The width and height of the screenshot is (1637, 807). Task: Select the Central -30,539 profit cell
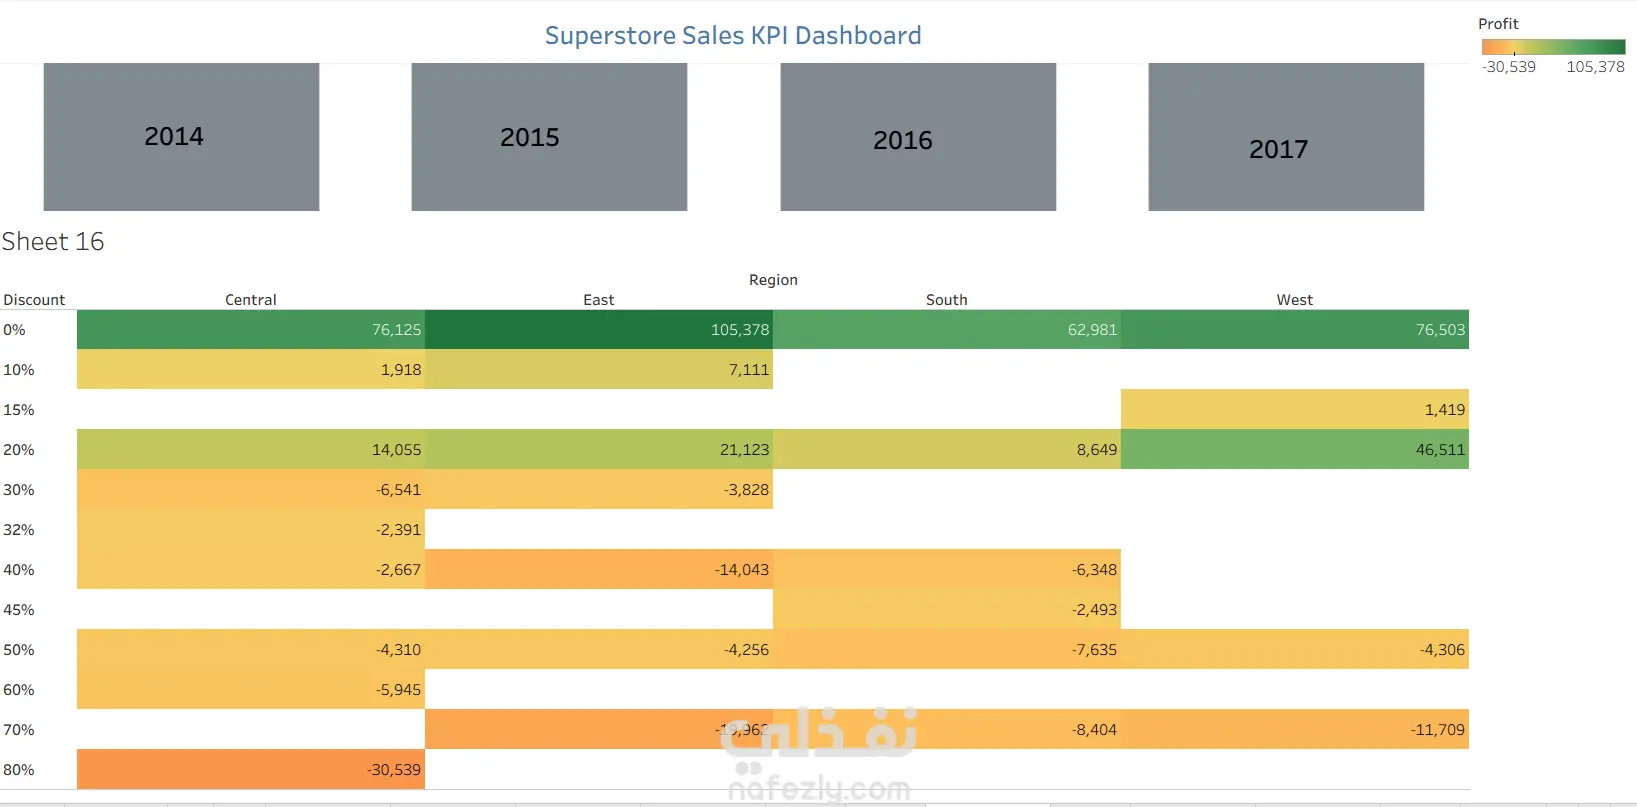pyautogui.click(x=251, y=770)
